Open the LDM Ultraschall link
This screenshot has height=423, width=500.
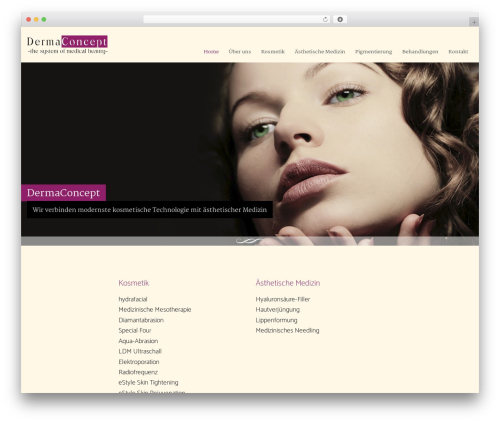(x=140, y=351)
